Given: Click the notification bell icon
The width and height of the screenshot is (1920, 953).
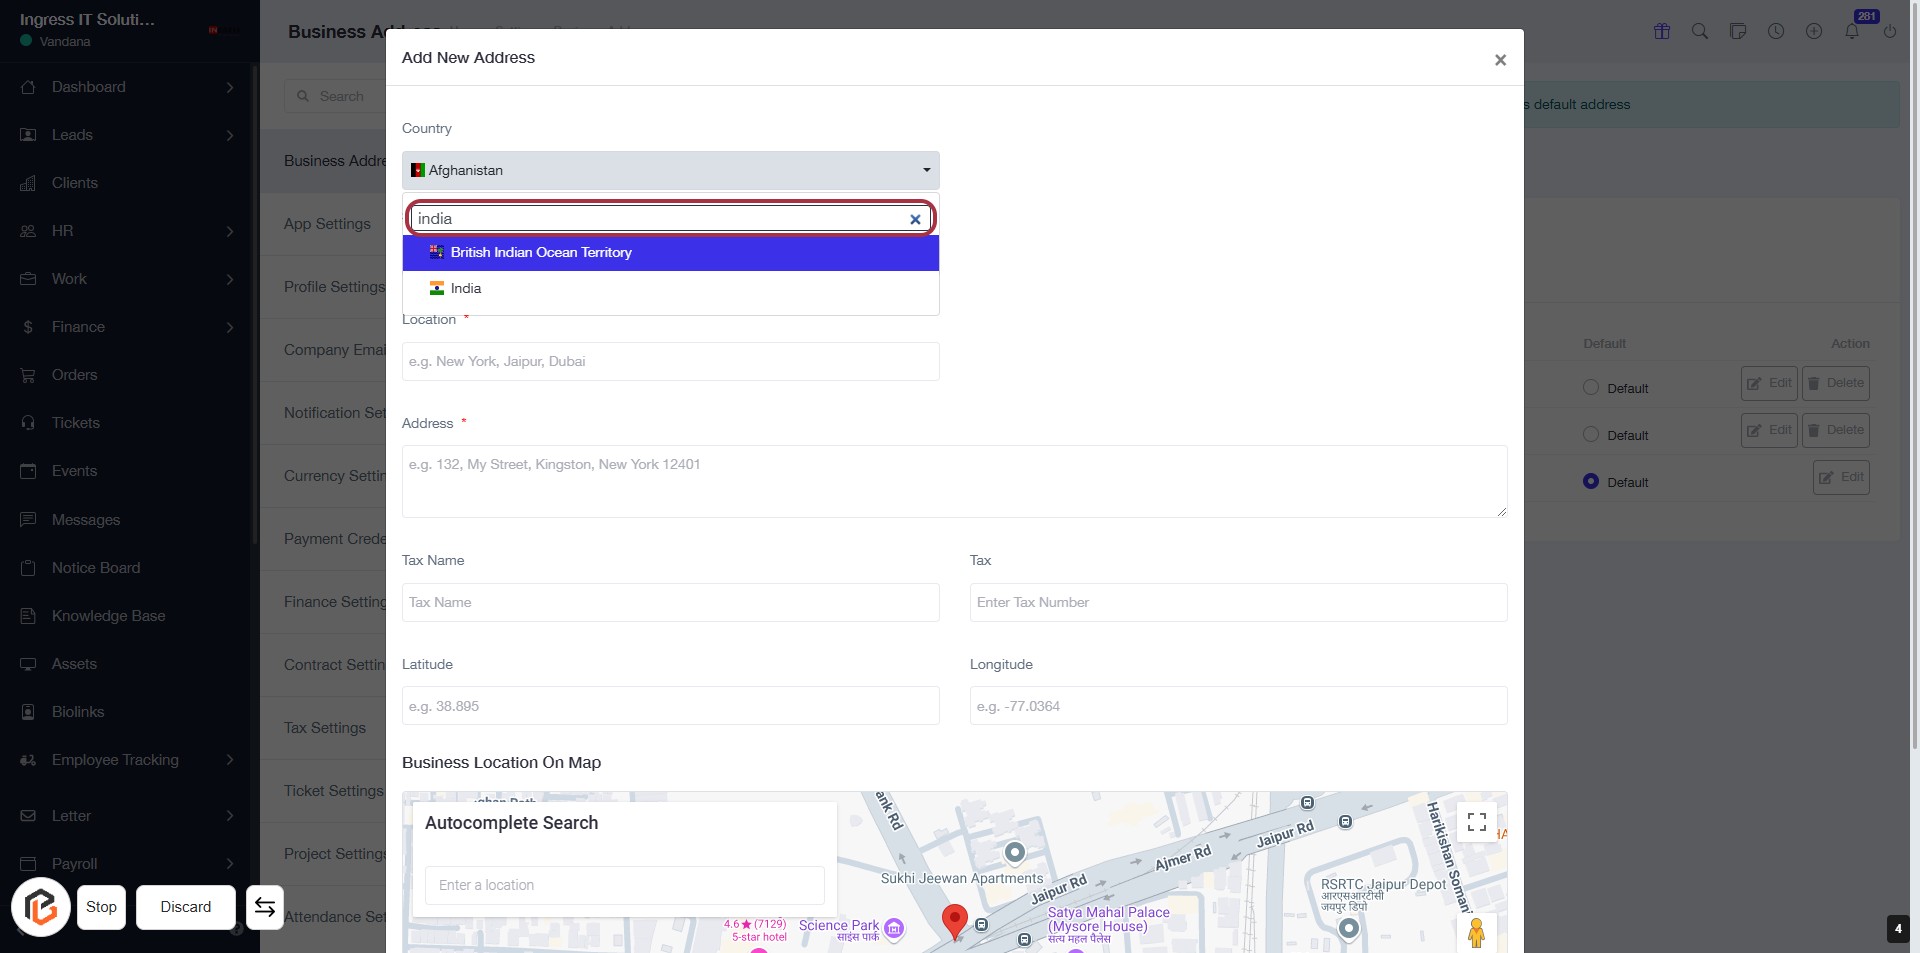Looking at the screenshot, I should pos(1852,31).
